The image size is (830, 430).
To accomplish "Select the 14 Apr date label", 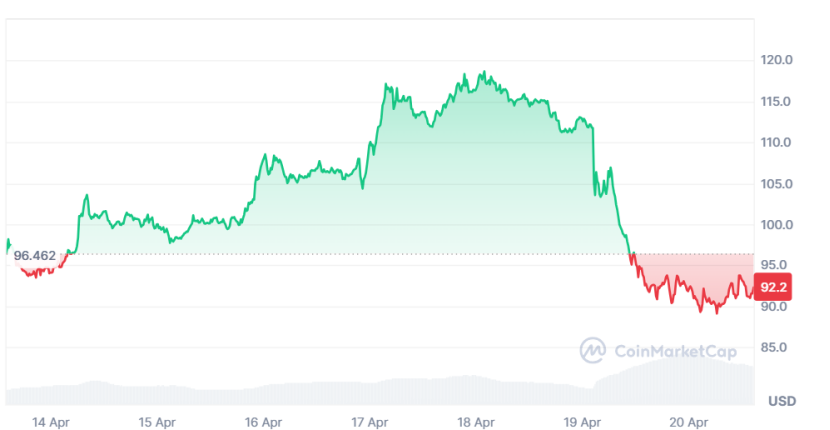I will 50,422.
